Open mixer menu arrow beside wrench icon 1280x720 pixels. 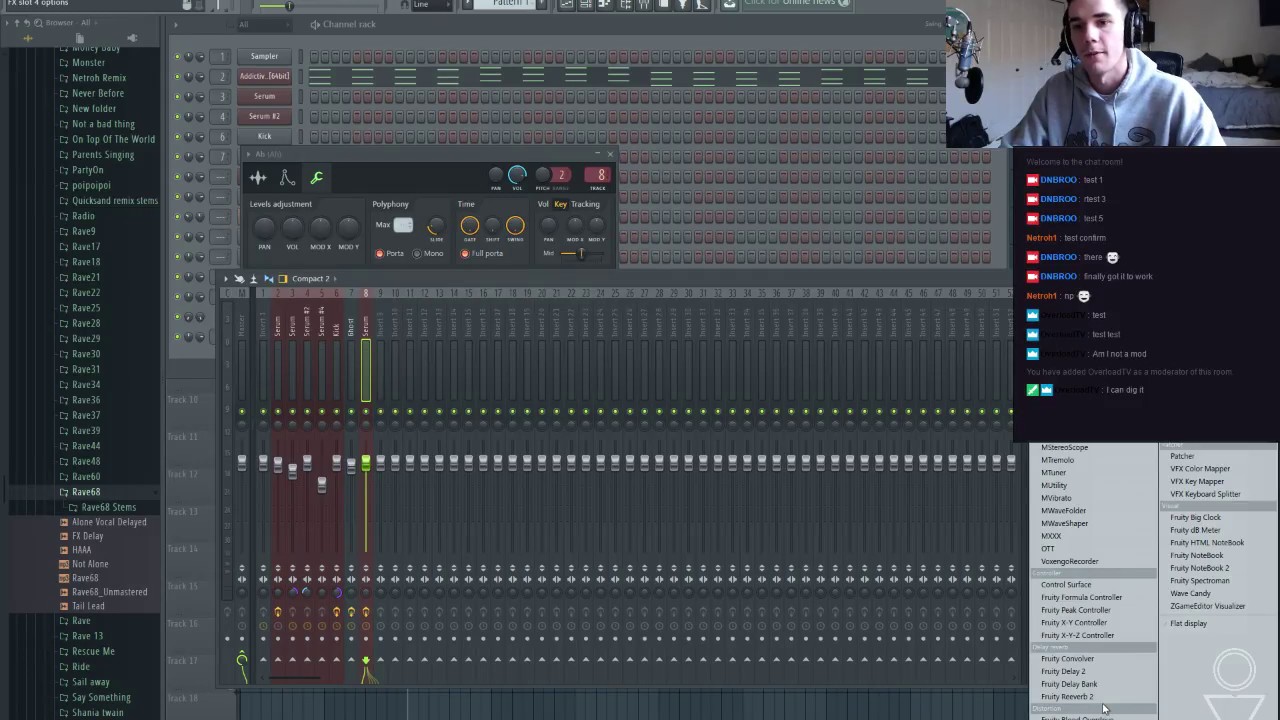point(226,279)
